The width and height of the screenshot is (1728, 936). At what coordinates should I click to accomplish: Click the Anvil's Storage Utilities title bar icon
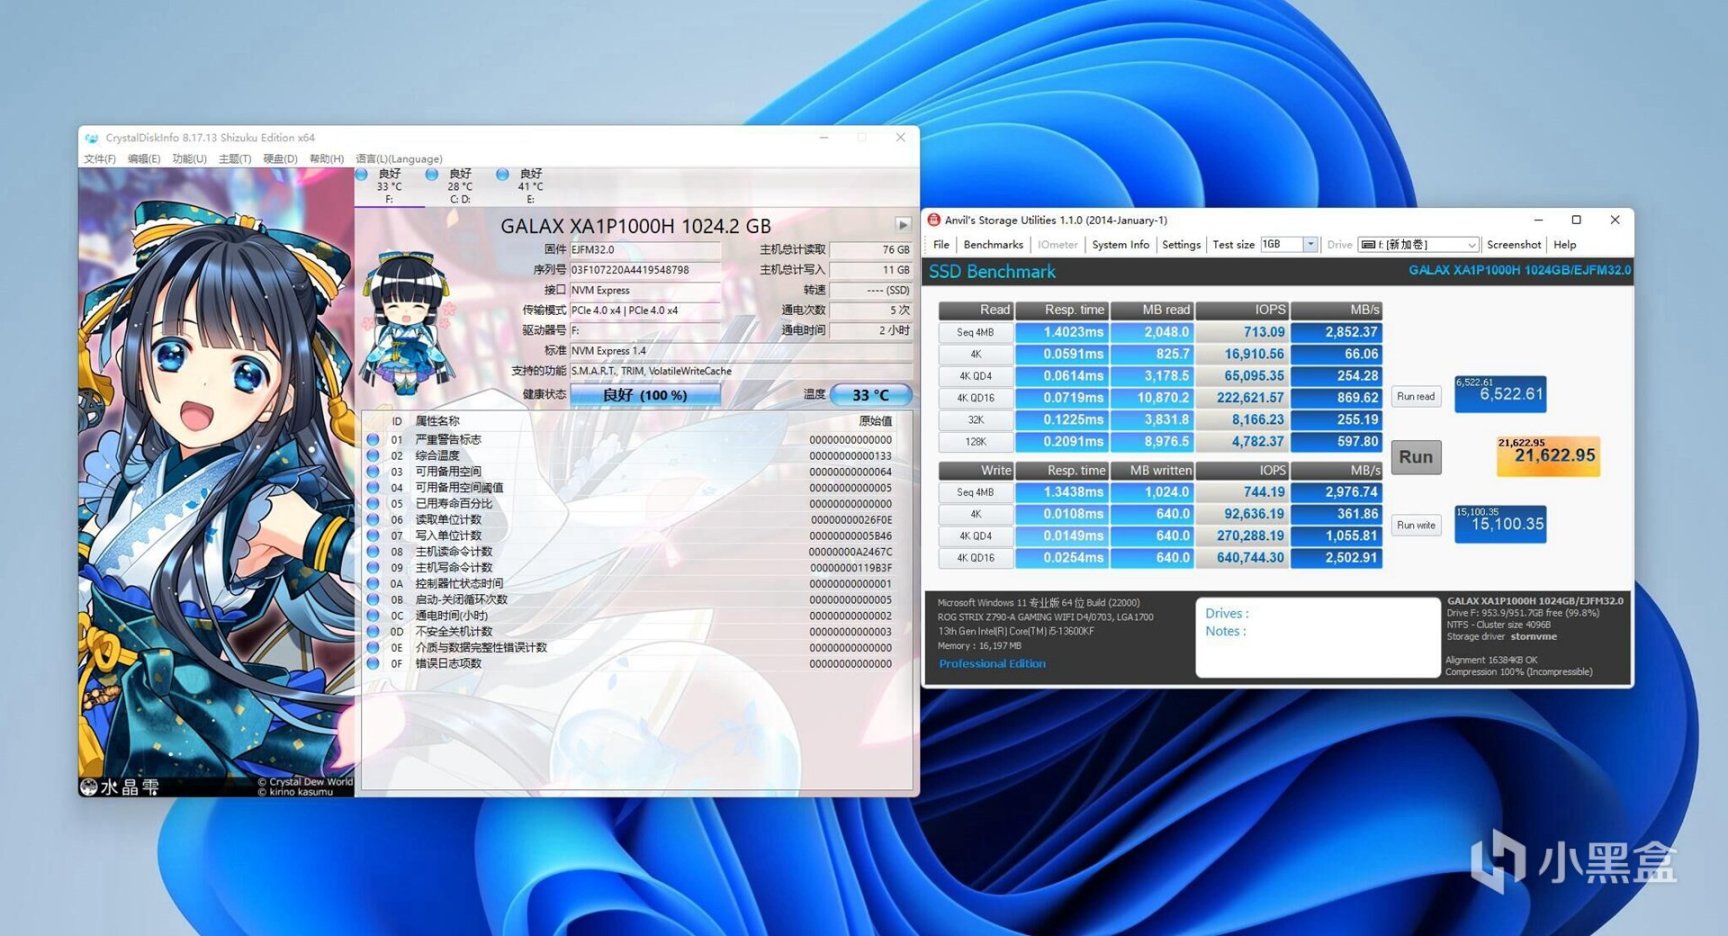point(934,220)
